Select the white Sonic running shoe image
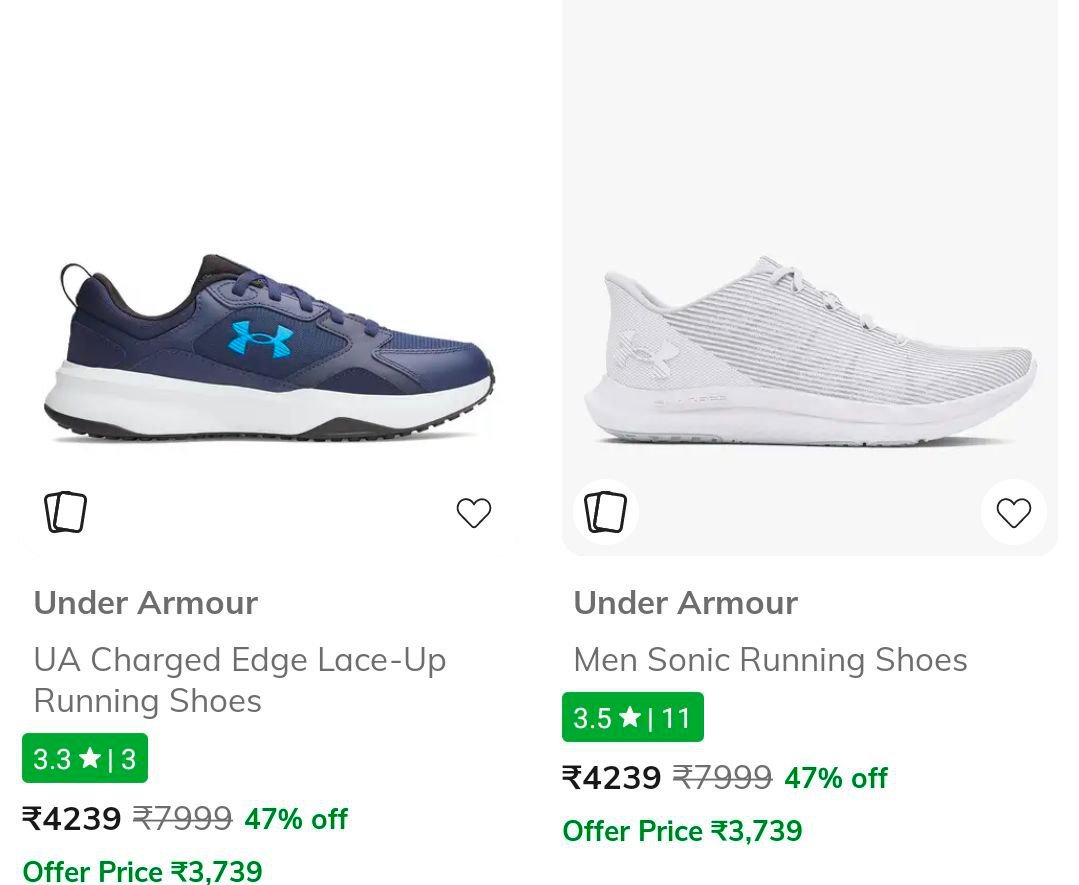Screen dimensions: 1079x885 click(x=810, y=350)
